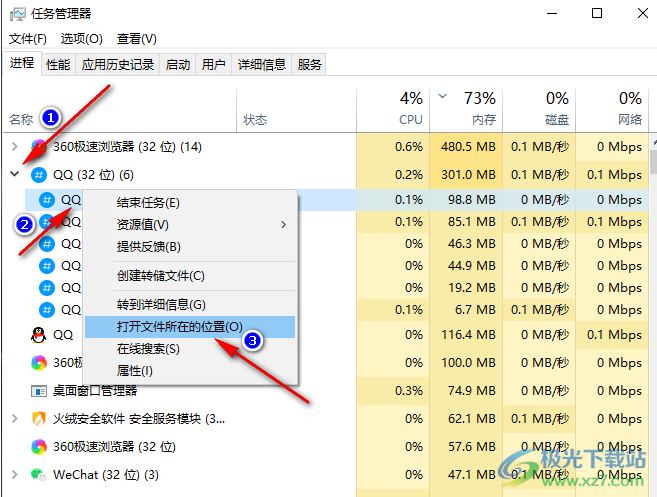Switch to the 服务 tab
The width and height of the screenshot is (657, 497).
pos(309,65)
